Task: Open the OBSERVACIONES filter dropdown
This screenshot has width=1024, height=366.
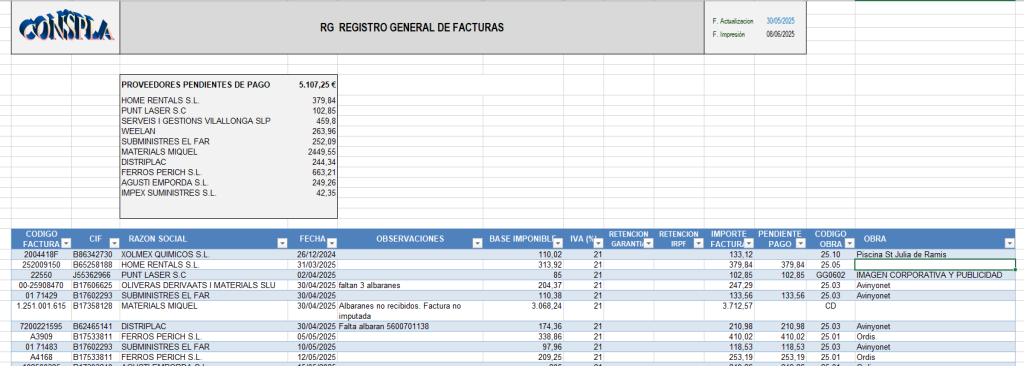Action: click(477, 243)
